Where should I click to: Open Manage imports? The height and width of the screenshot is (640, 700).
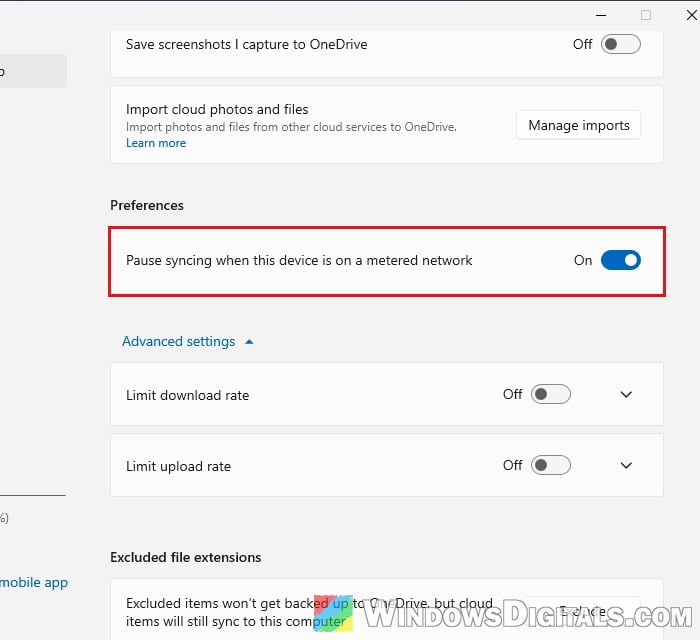pyautogui.click(x=579, y=125)
